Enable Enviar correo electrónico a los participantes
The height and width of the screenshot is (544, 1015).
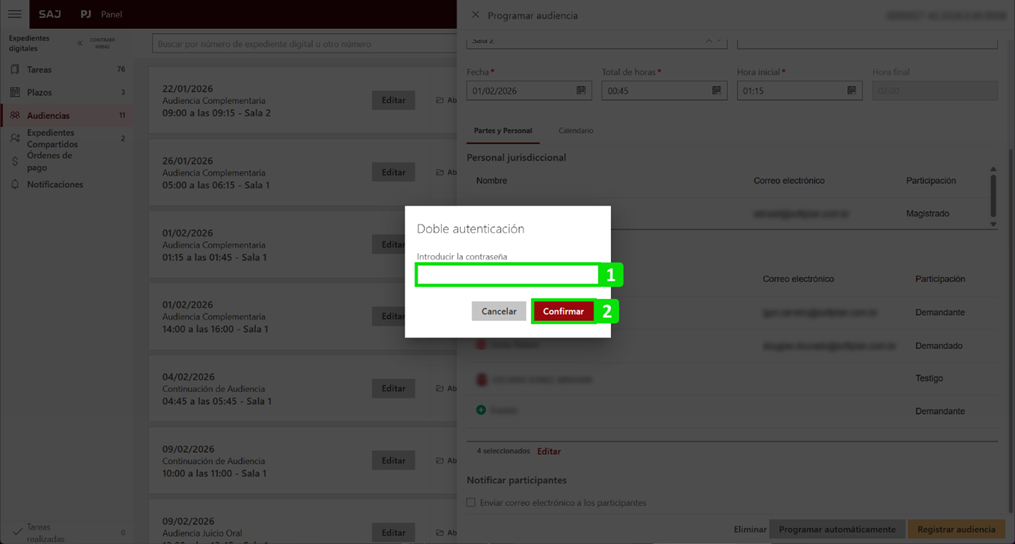coord(471,503)
